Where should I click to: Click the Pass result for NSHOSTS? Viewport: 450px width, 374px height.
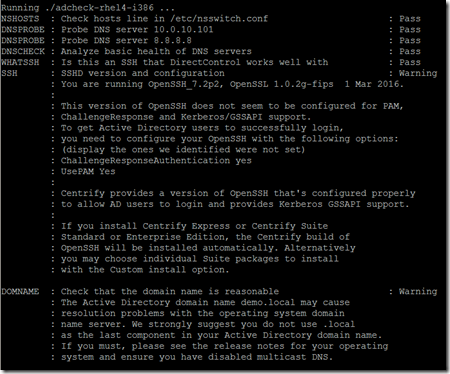tap(410, 19)
